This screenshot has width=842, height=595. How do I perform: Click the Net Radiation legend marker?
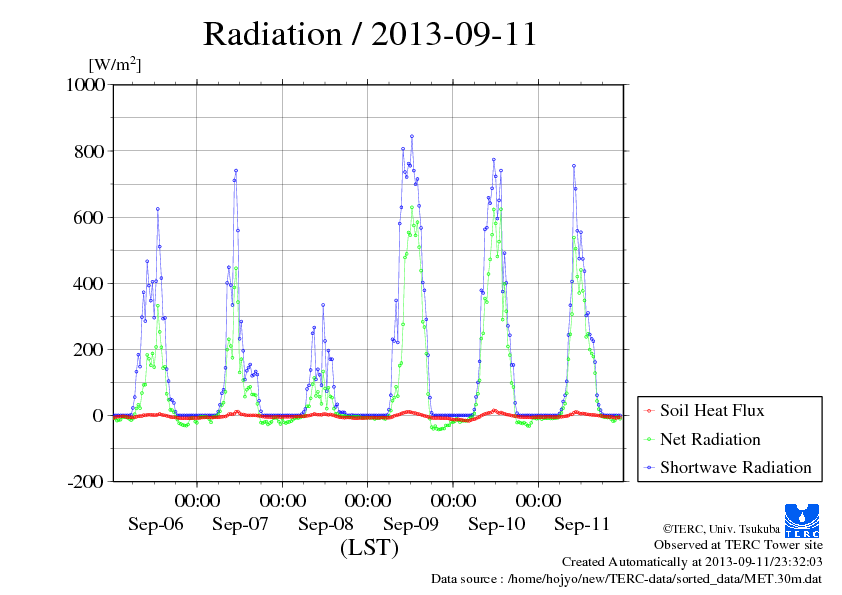click(x=650, y=440)
